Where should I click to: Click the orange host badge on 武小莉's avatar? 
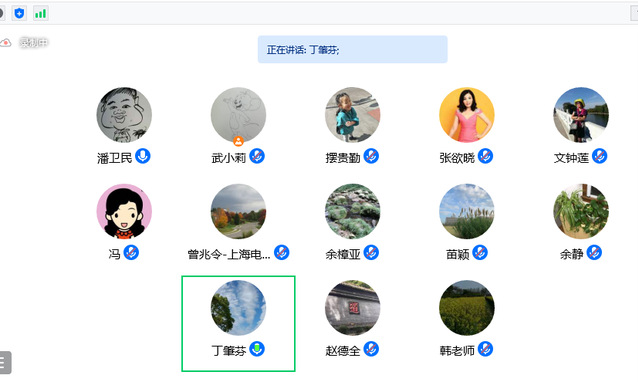click(x=238, y=141)
